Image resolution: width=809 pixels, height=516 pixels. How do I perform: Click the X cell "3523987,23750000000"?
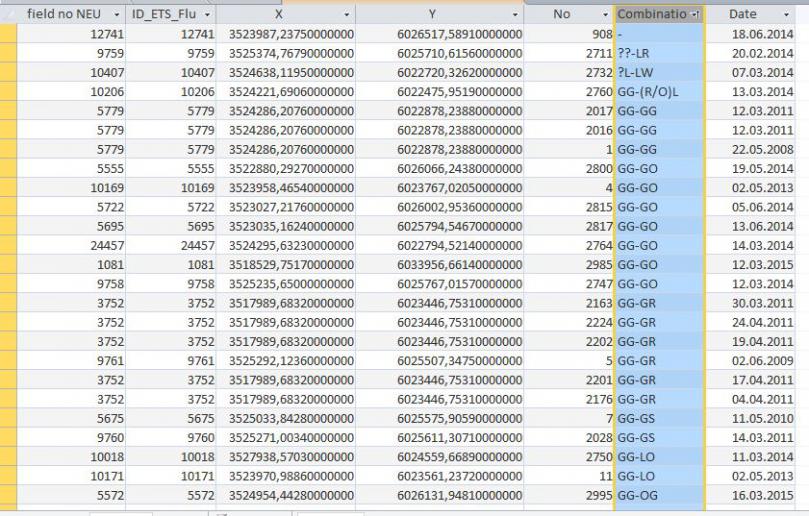tap(286, 34)
